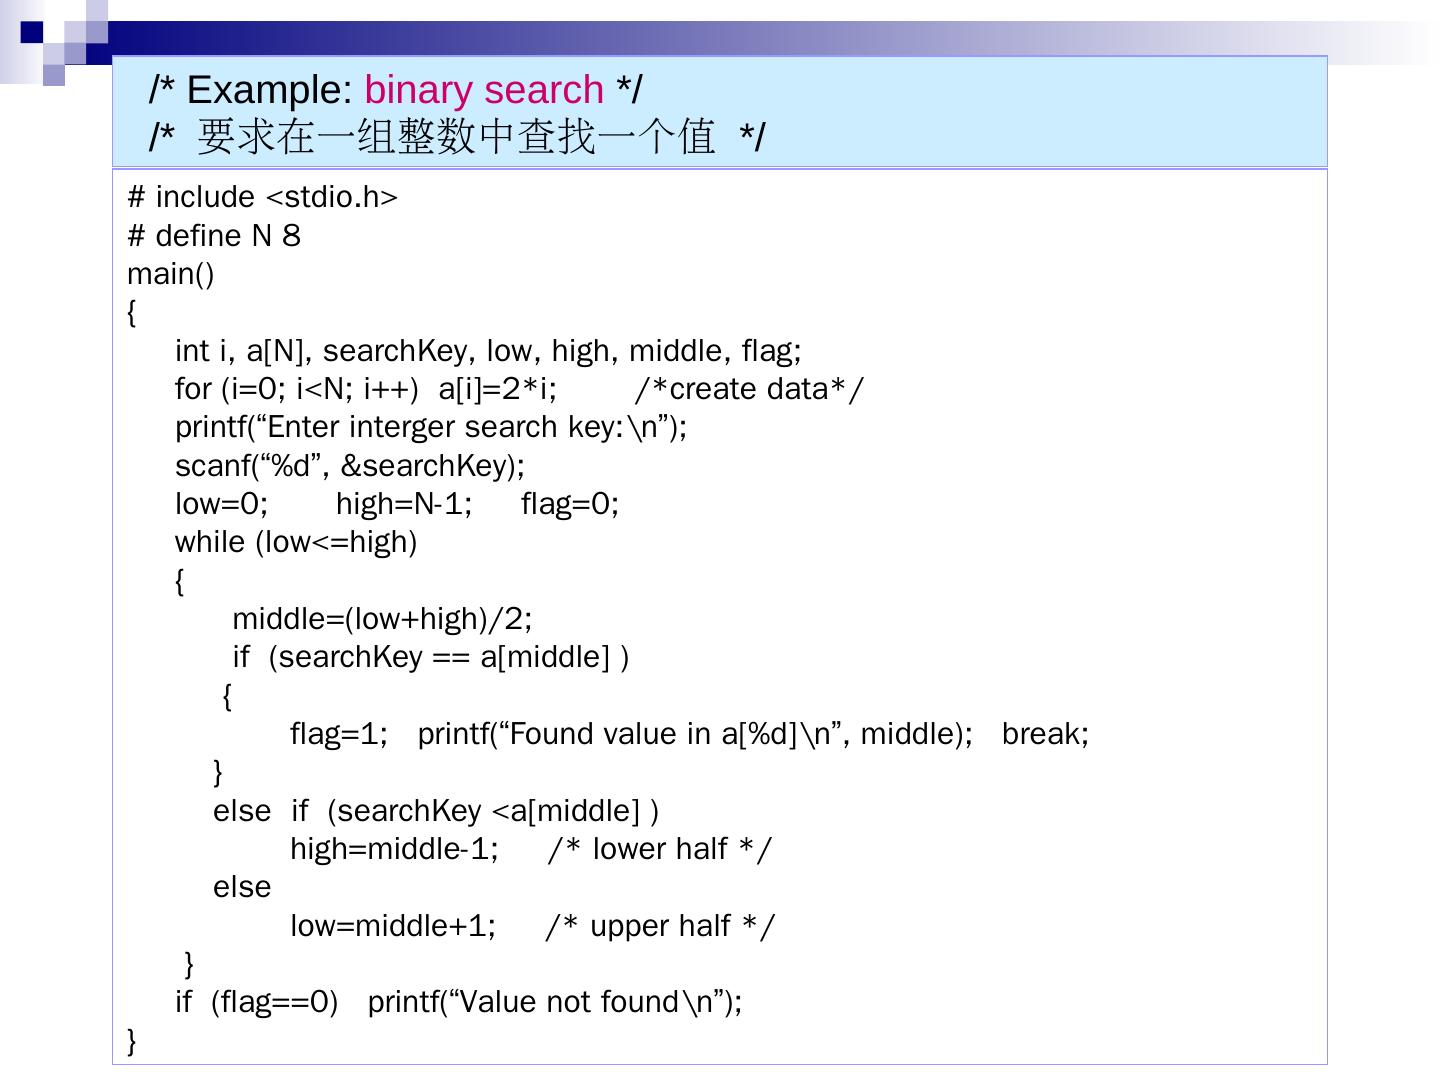Click the "low=middle+1;" statement
The width and height of the screenshot is (1440, 1080).
coord(393,926)
